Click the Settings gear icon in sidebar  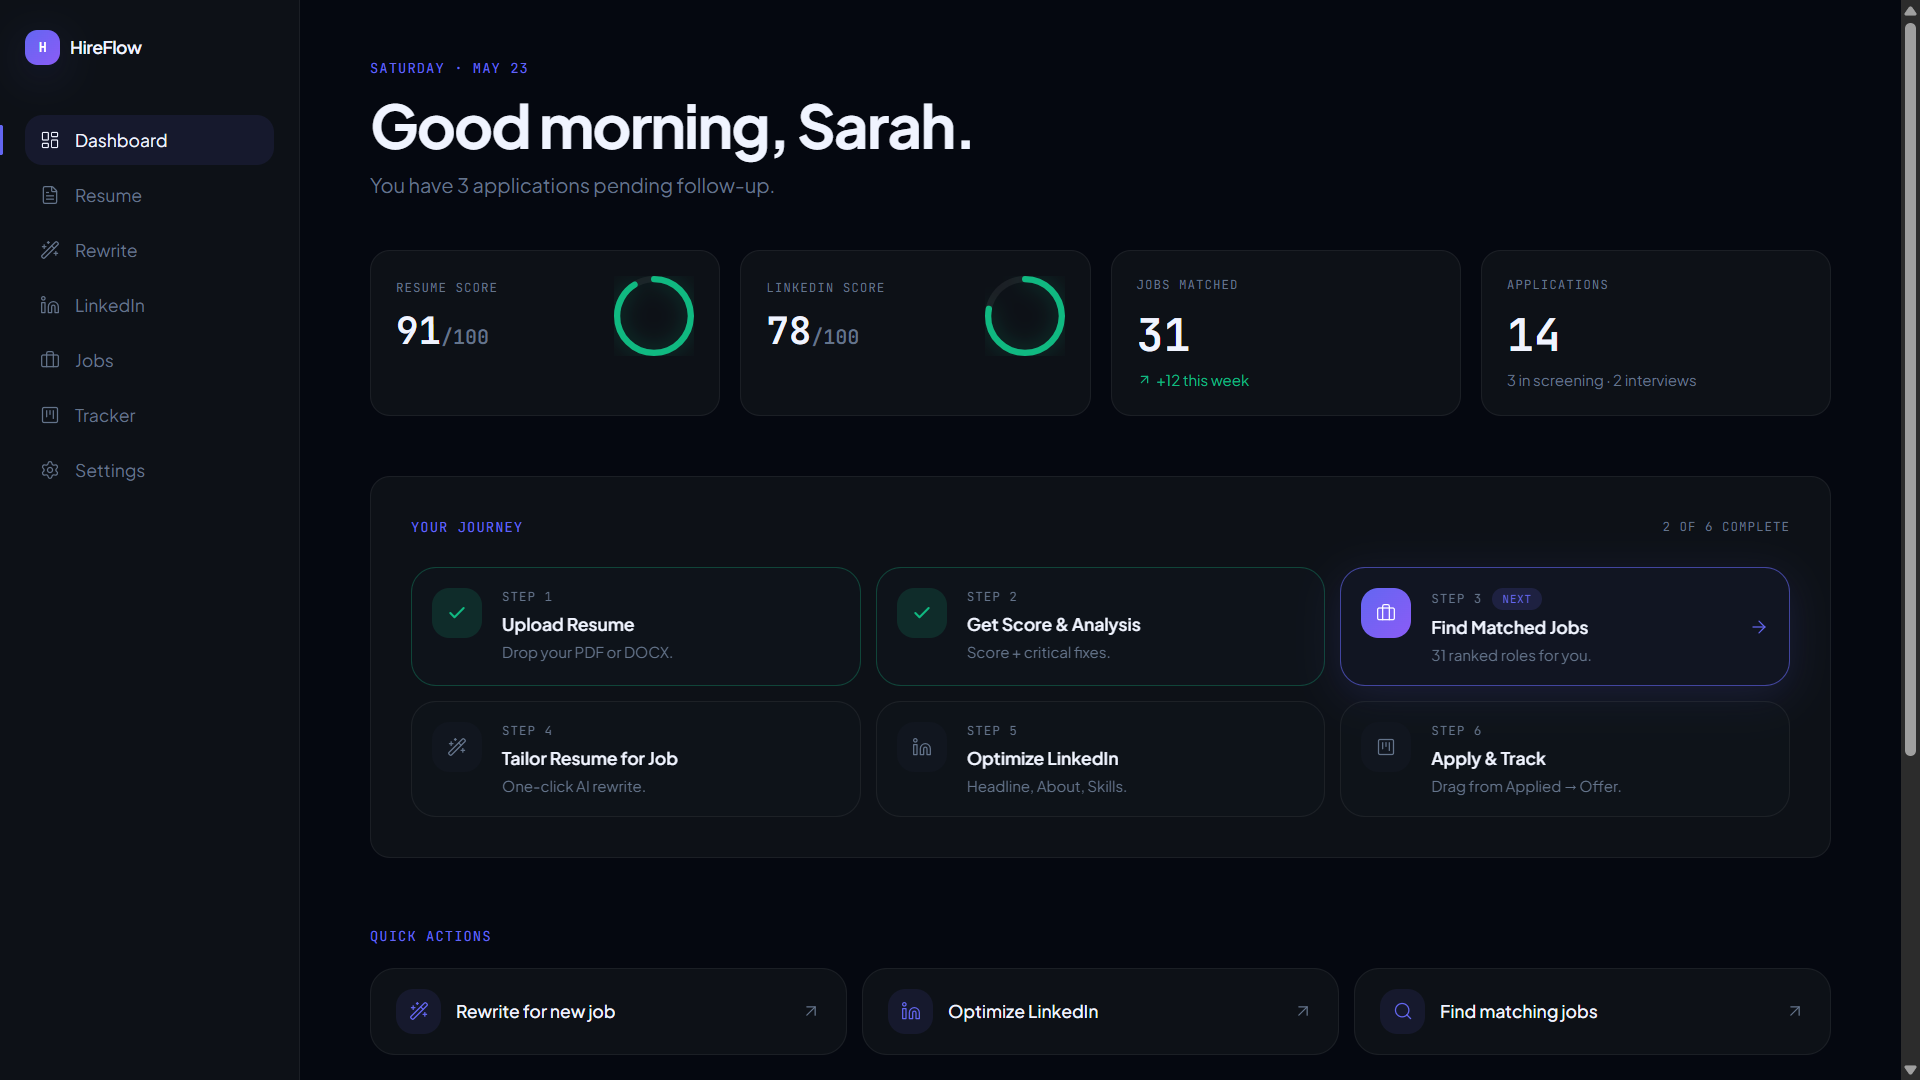tap(50, 470)
